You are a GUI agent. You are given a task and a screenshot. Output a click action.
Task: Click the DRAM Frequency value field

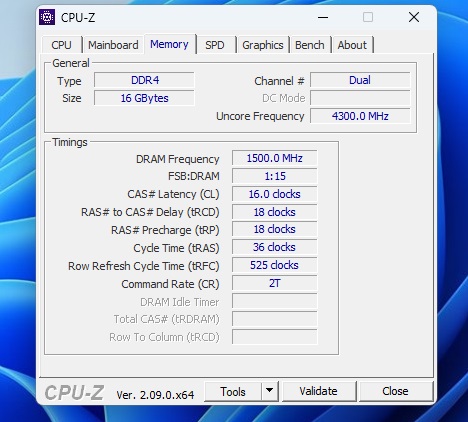point(274,158)
